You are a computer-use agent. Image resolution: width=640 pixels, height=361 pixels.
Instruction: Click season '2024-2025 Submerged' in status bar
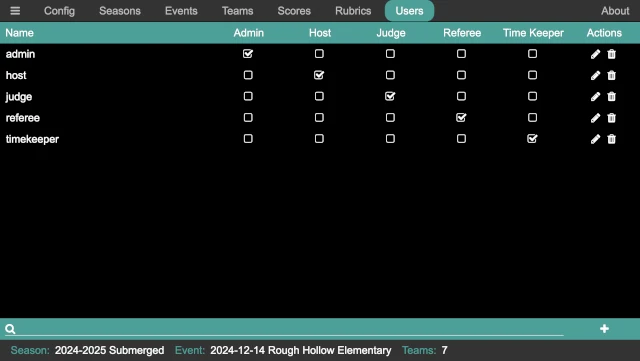[109, 350]
